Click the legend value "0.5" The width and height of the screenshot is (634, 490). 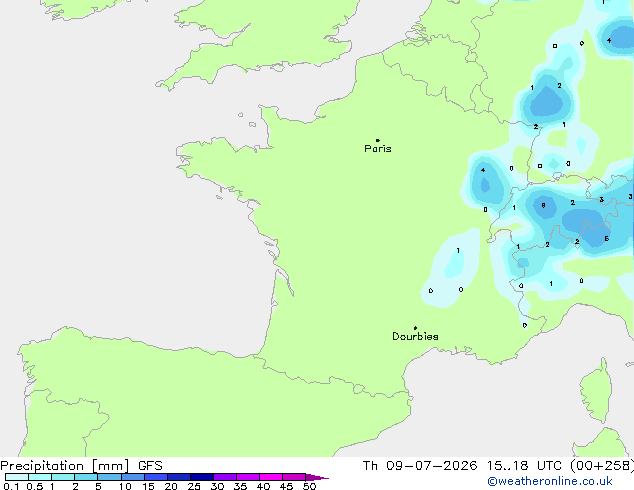click(x=35, y=486)
